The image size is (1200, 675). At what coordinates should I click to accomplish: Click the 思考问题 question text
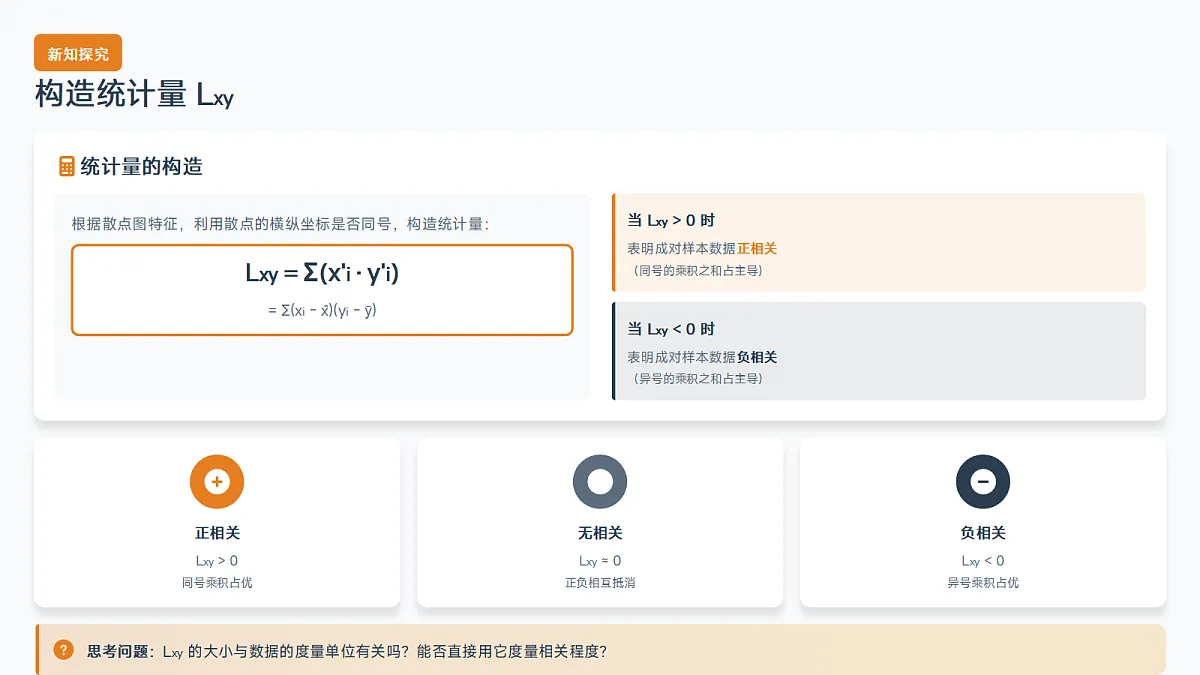(x=347, y=651)
